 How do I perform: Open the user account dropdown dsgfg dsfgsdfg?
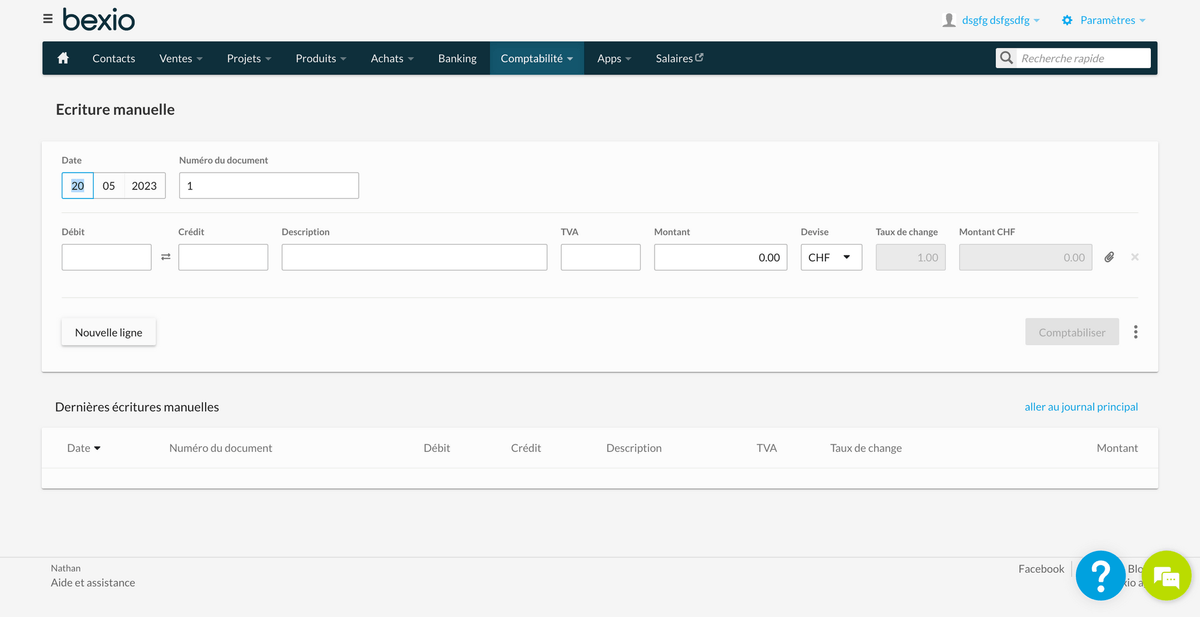[x=991, y=20]
